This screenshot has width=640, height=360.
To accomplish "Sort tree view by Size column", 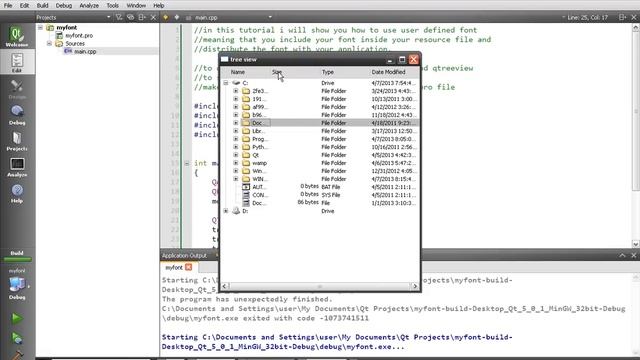I will click(296, 72).
